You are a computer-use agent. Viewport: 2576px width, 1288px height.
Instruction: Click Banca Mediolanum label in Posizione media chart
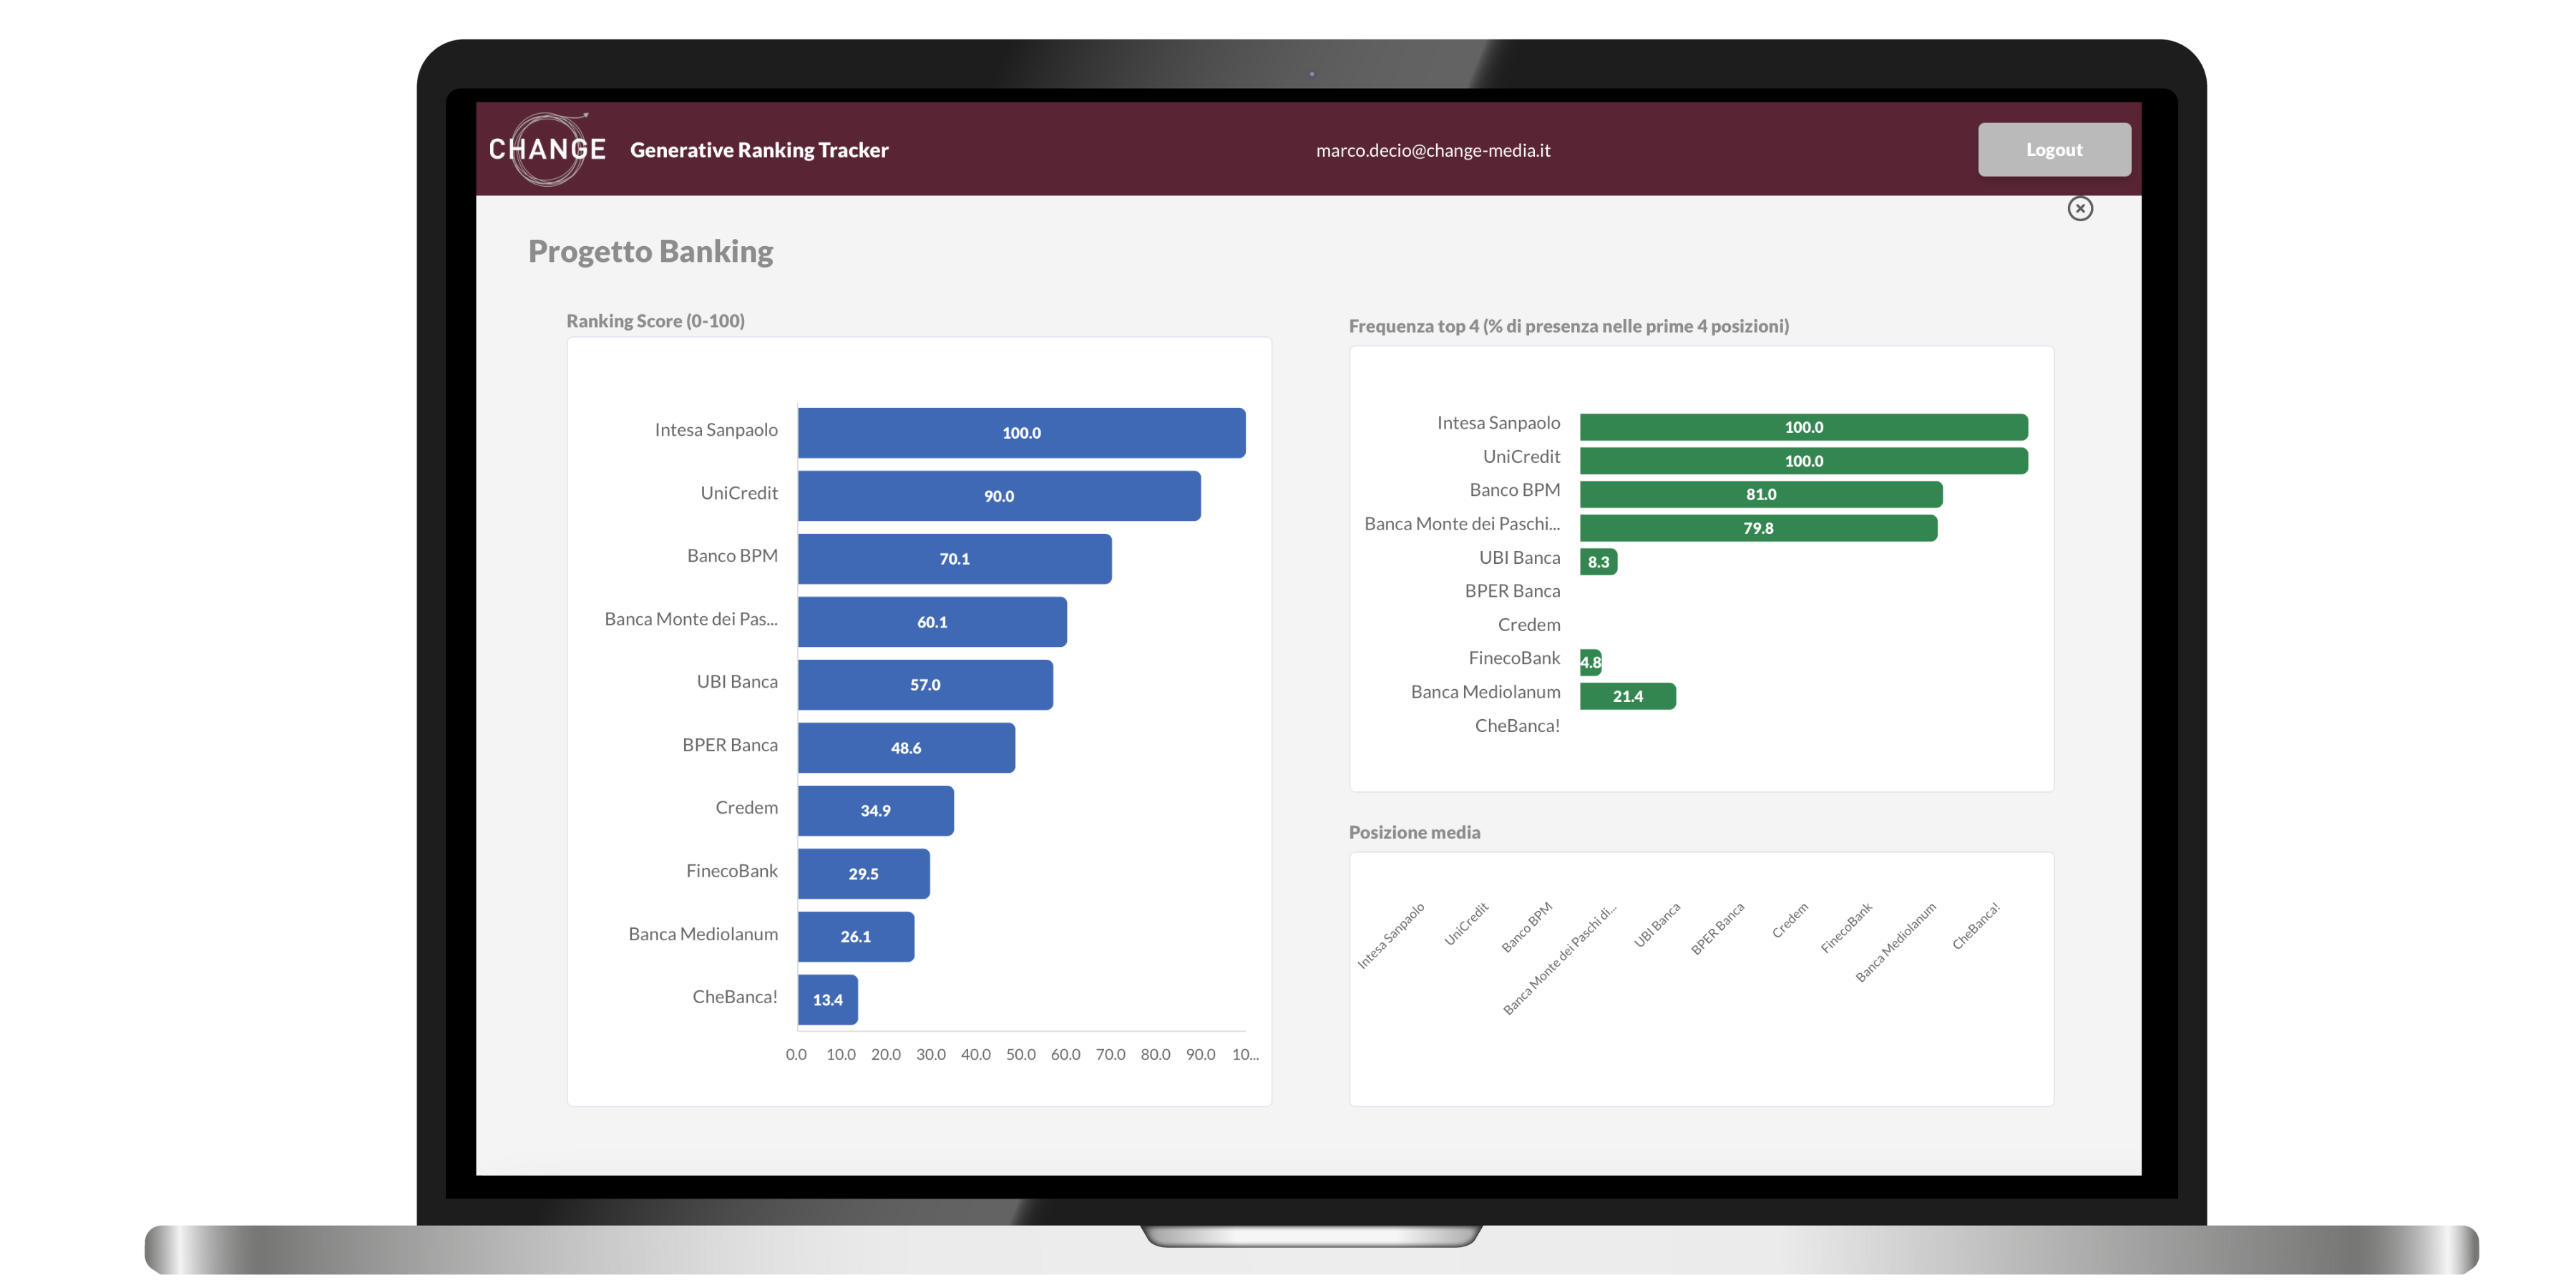[x=1896, y=942]
